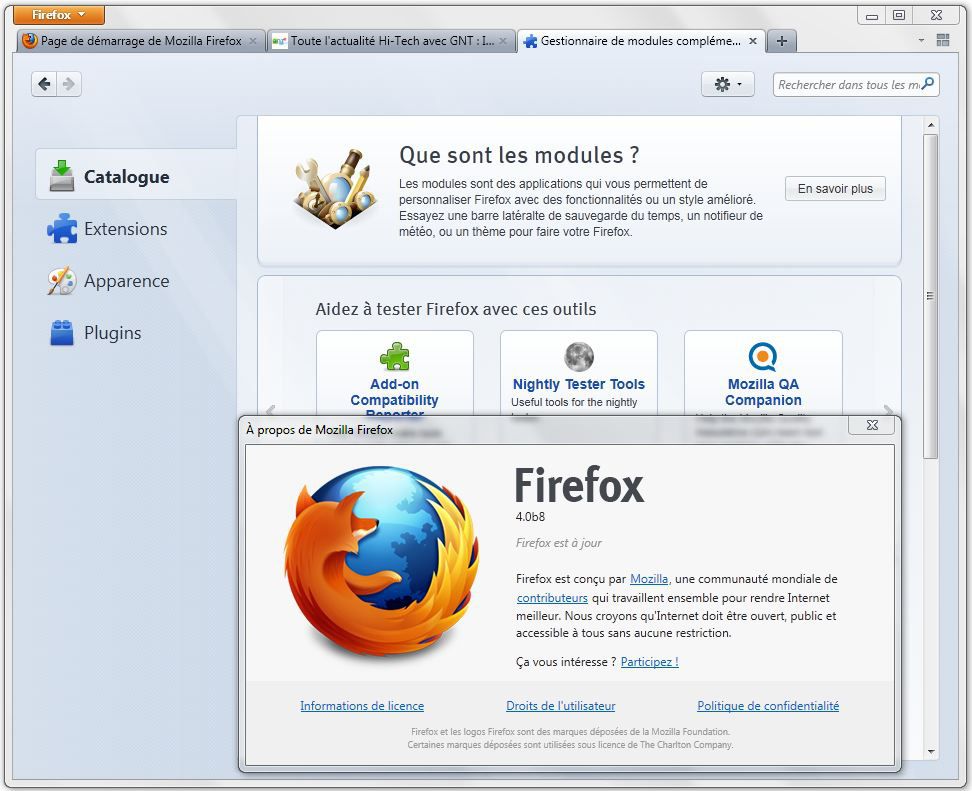
Task: Click the Mozilla QA Companion icon
Action: pos(763,356)
